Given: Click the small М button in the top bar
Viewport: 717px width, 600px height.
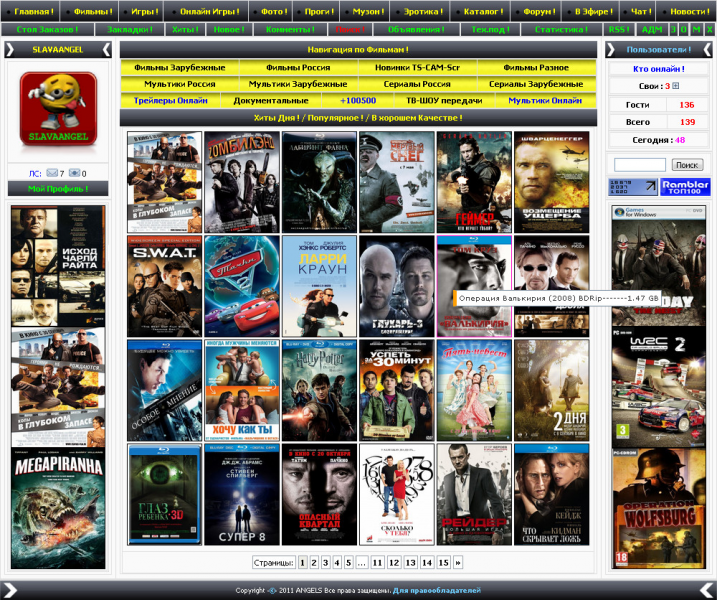Looking at the screenshot, I should coord(696,29).
